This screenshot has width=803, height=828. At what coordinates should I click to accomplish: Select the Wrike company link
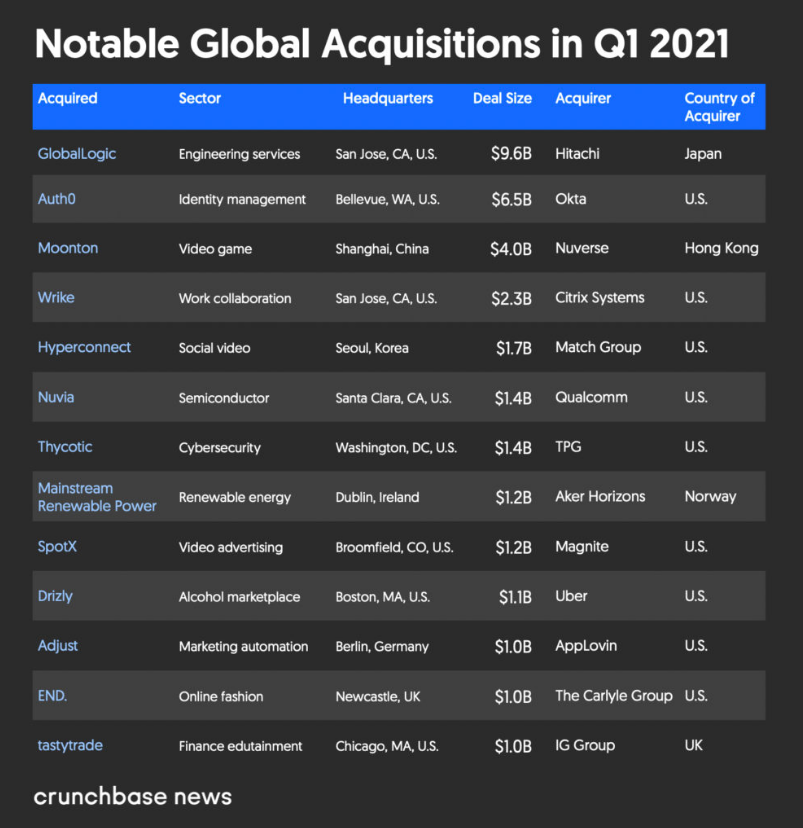point(56,297)
